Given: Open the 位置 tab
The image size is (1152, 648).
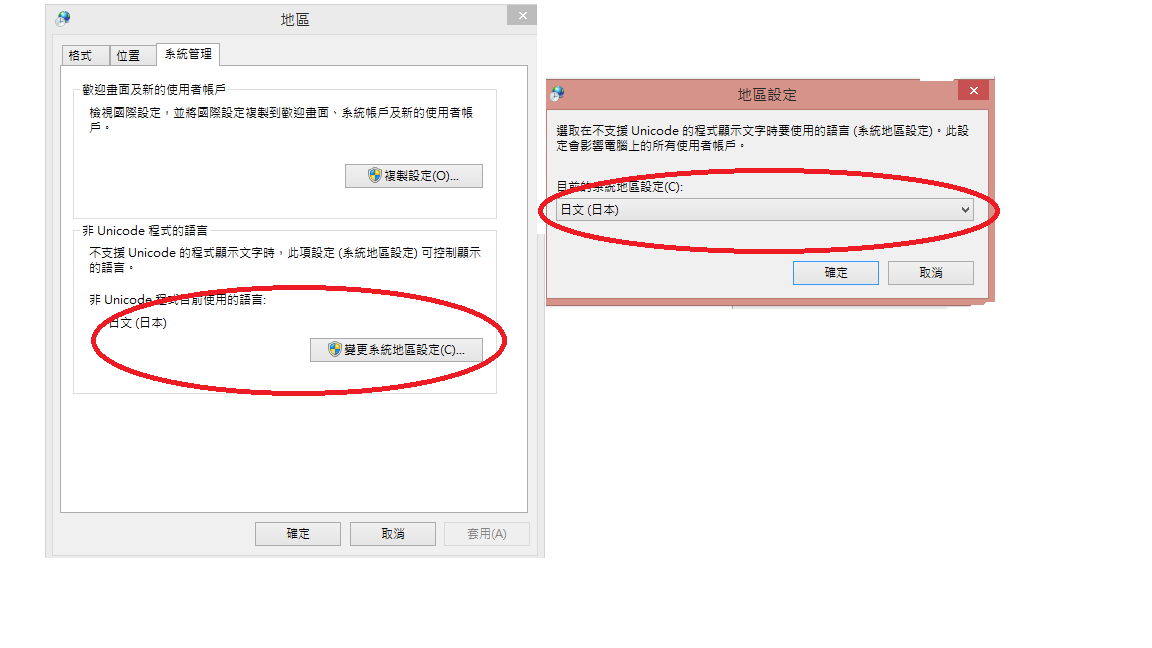Looking at the screenshot, I should tap(128, 55).
